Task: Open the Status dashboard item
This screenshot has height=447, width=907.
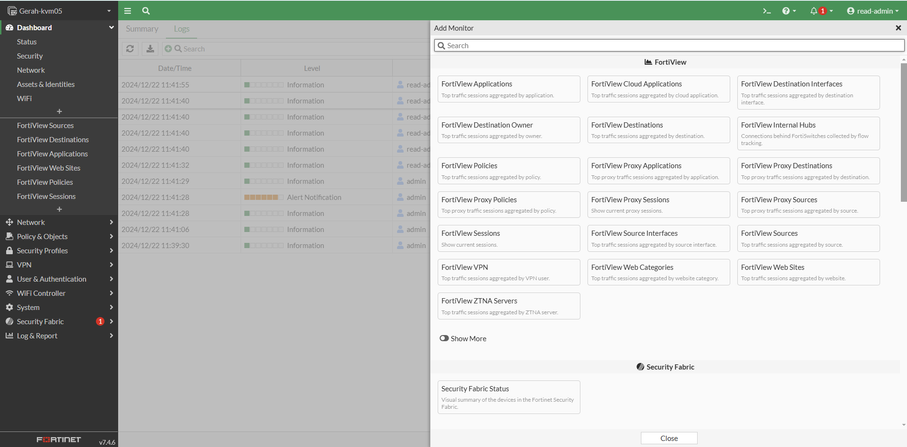Action: [27, 42]
